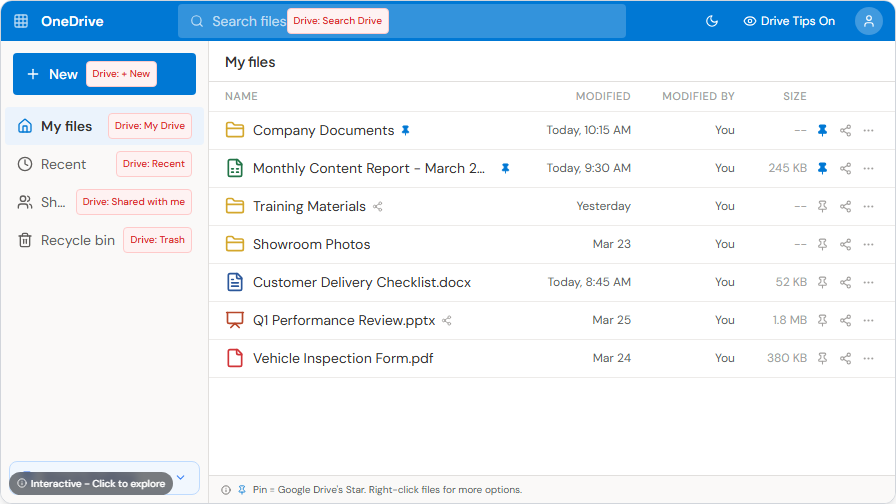Viewport: 896px width, 504px height.
Task: Select My files in sidebar
Action: point(104,126)
